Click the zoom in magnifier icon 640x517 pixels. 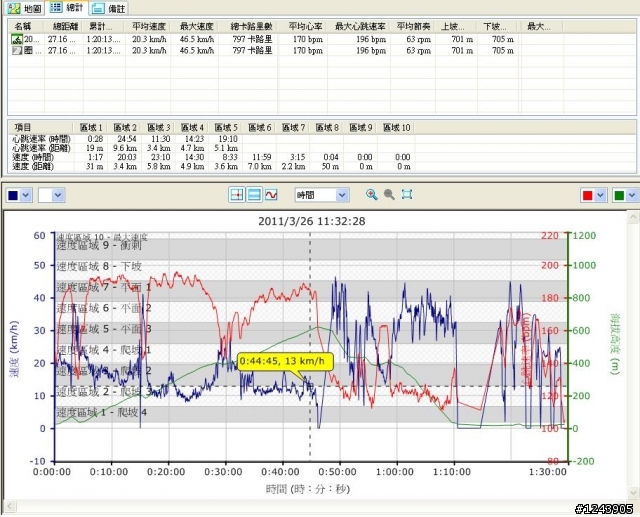tap(371, 195)
